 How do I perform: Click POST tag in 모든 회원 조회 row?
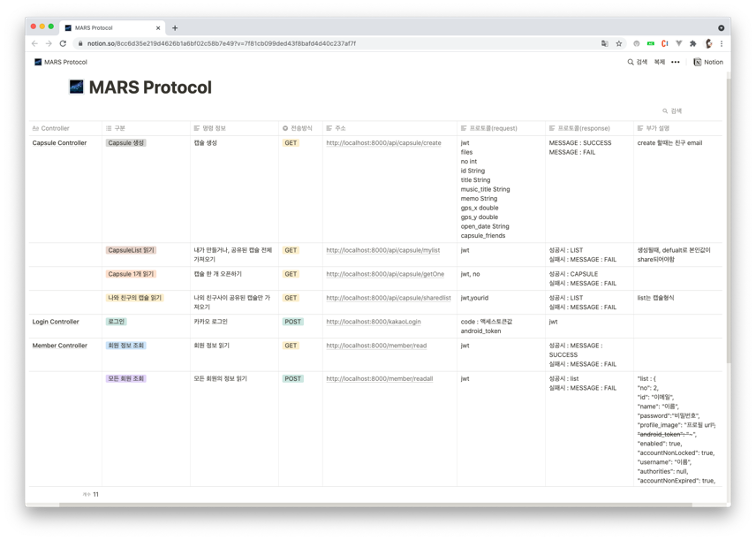point(293,378)
